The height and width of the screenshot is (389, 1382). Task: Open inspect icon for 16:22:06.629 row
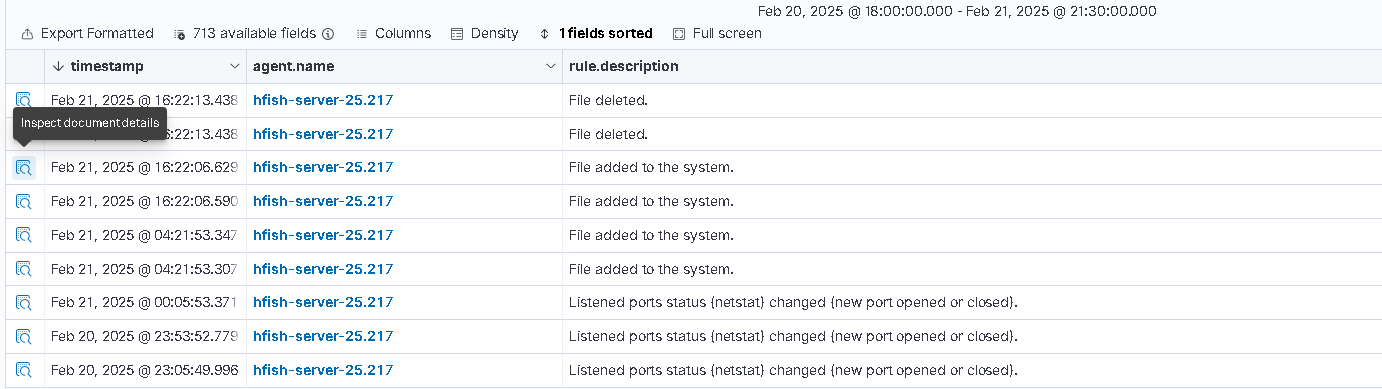[x=24, y=167]
